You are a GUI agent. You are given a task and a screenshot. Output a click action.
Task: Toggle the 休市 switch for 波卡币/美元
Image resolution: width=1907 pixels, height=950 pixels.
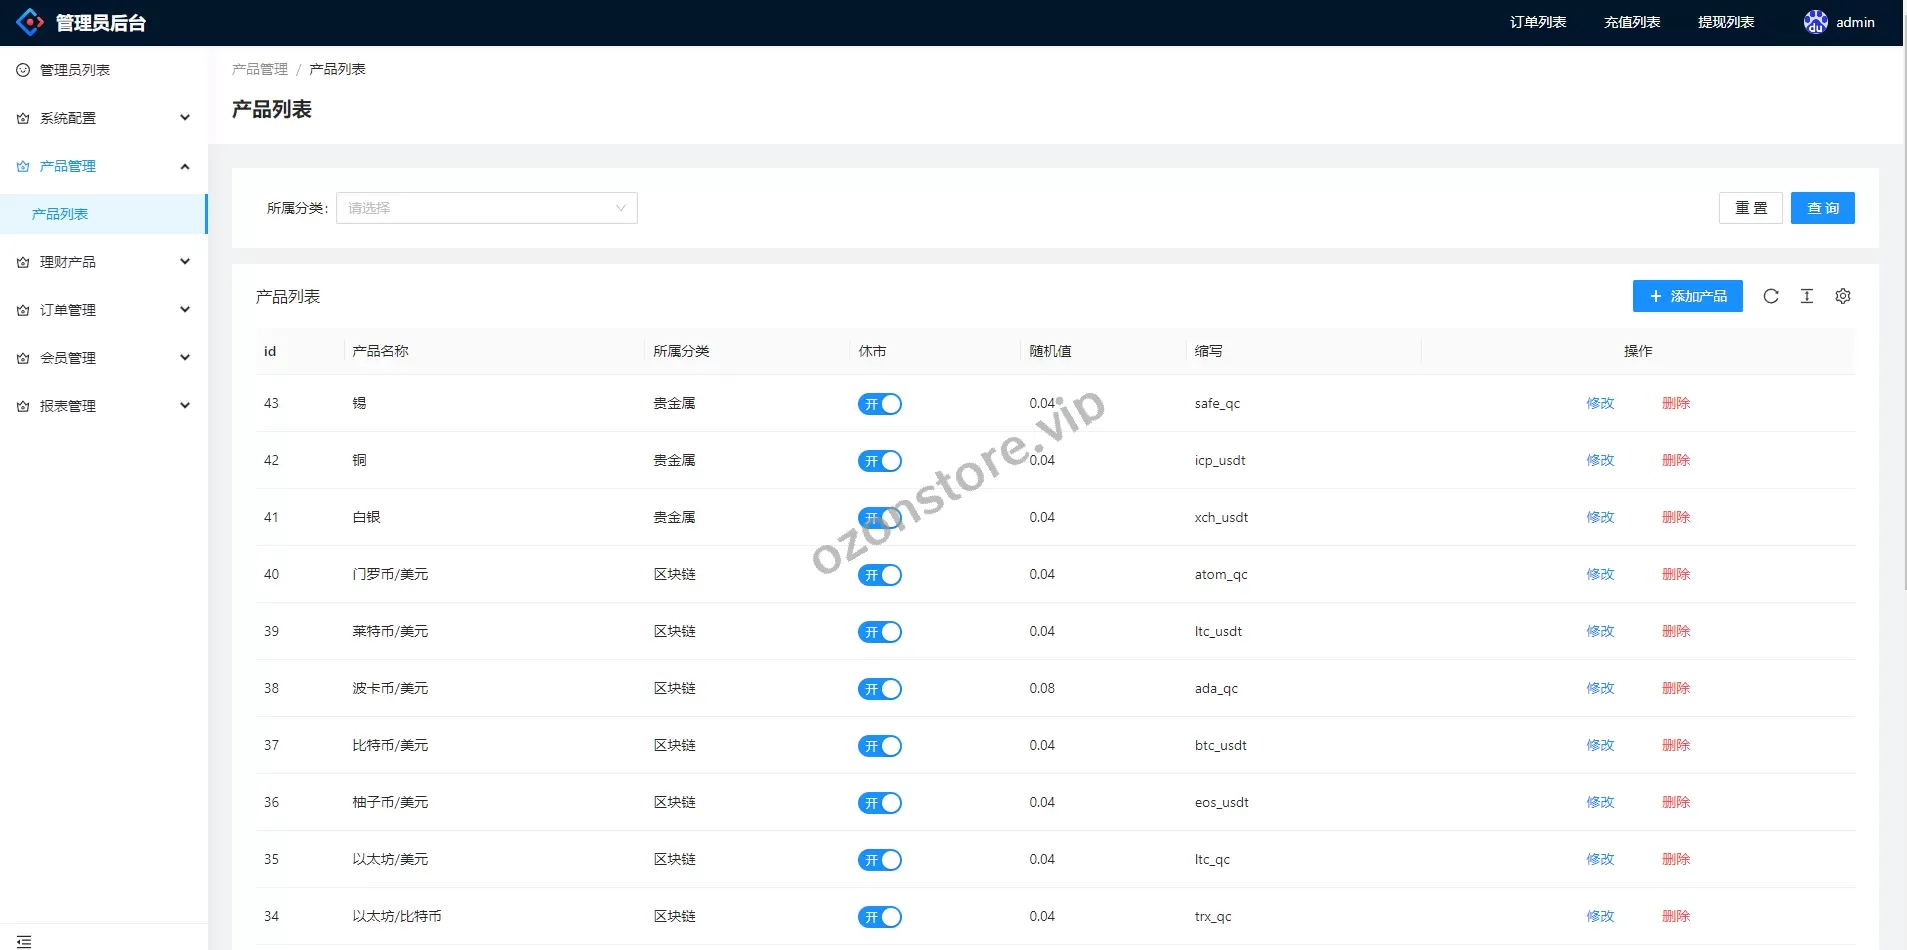pos(879,689)
